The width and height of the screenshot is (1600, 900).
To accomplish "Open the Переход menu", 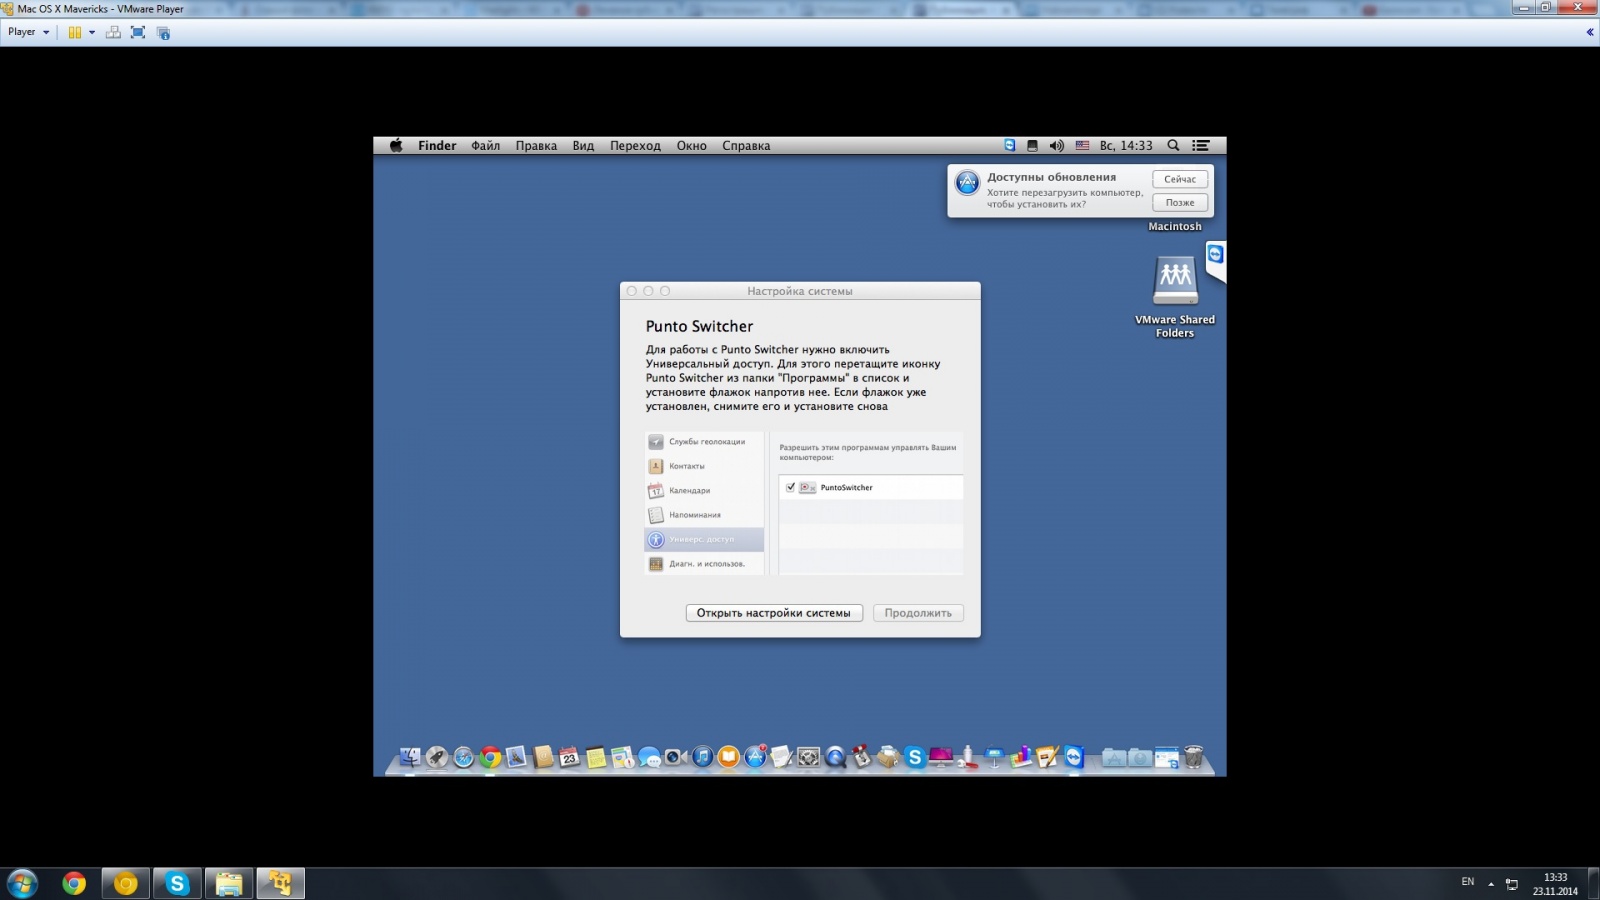I will (x=635, y=145).
